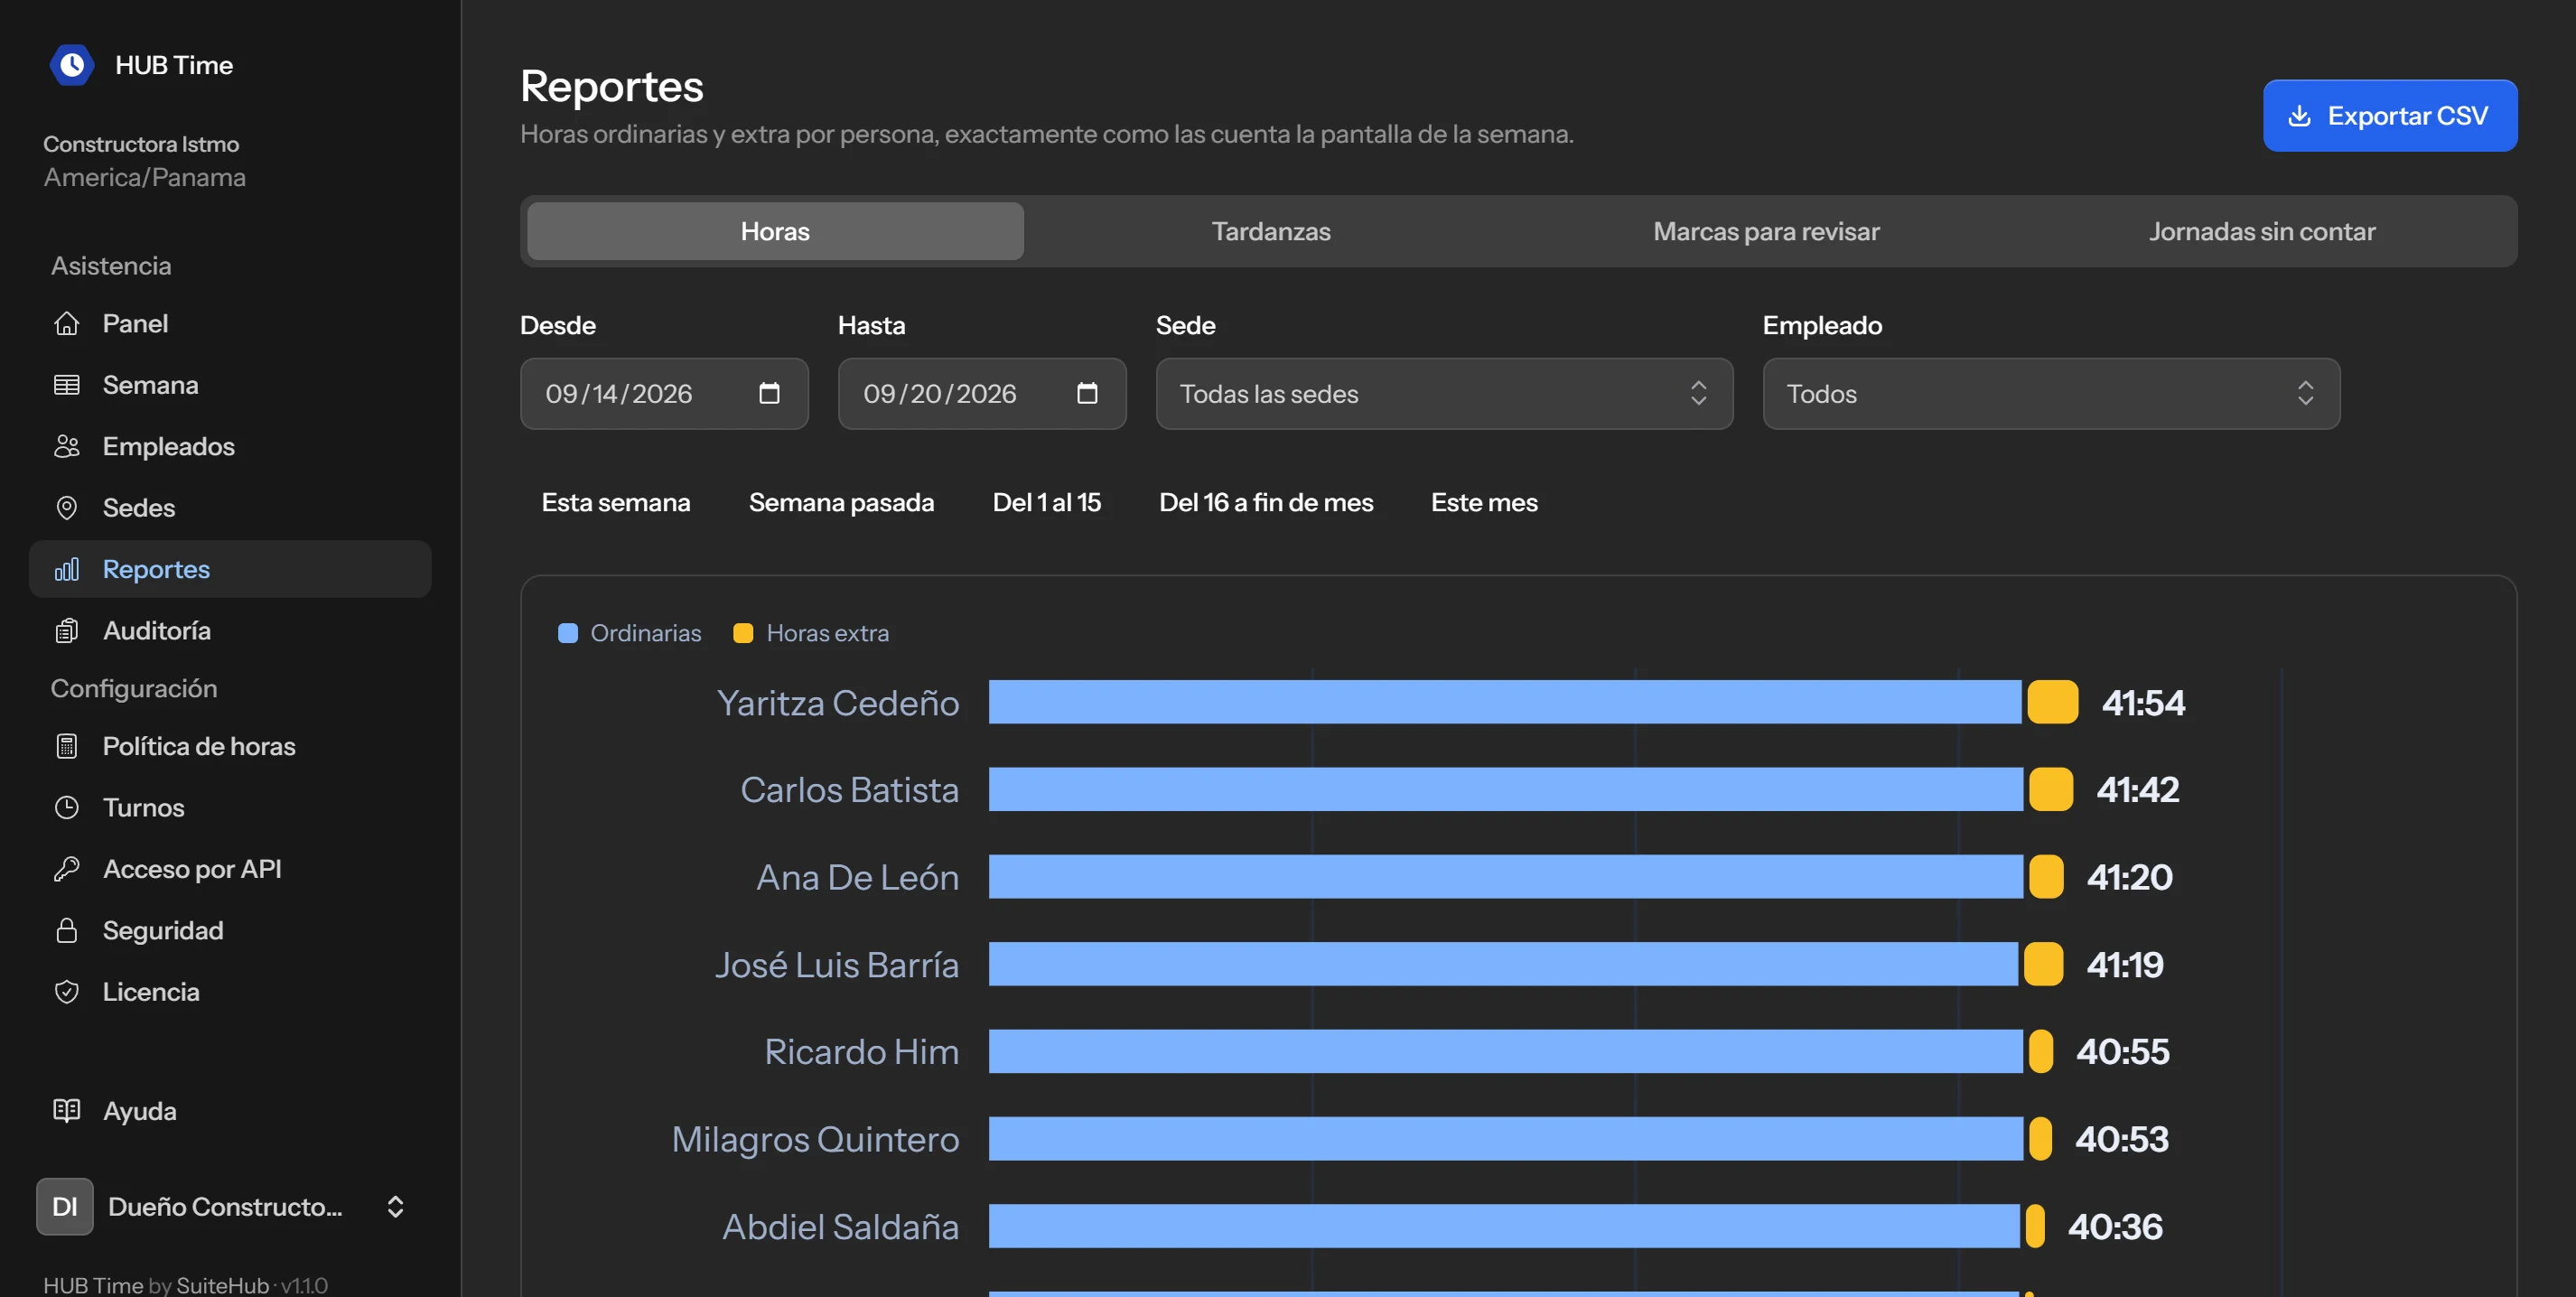Click the Hasta date field 09/20/2026
This screenshot has height=1297, width=2576.
pos(982,394)
